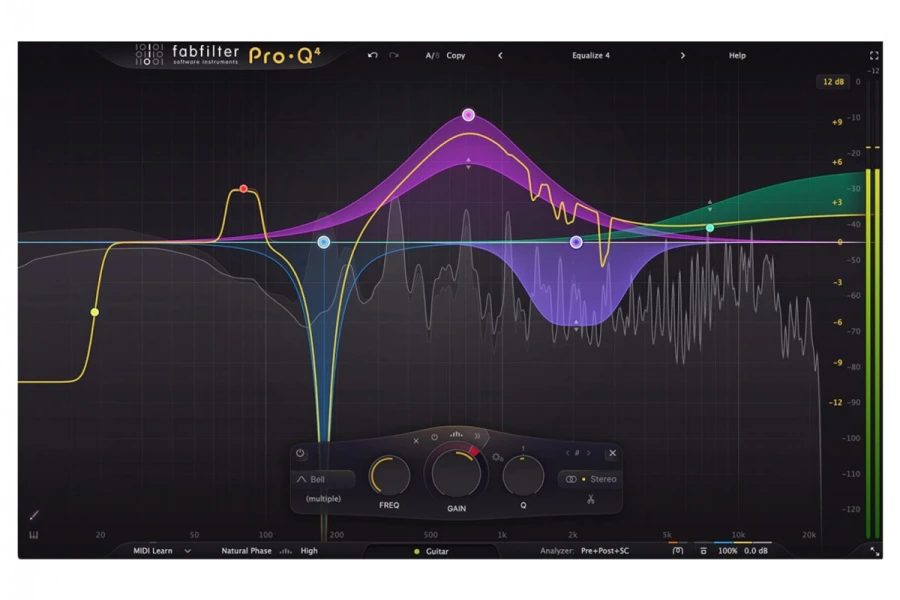The width and height of the screenshot is (900, 600).
Task: Toggle the band power button
Action: [x=300, y=453]
